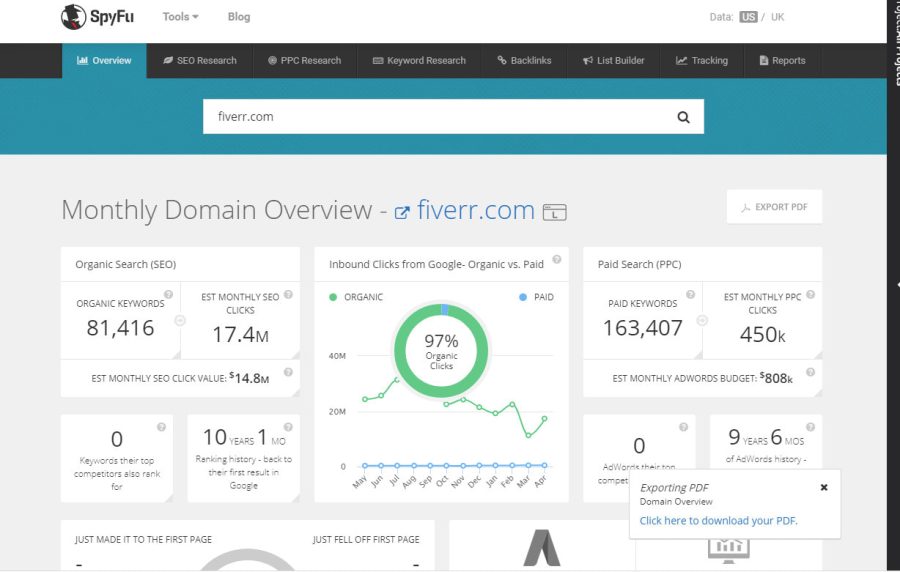Image resolution: width=900 pixels, height=572 pixels.
Task: Click help icon for SEO Click Value
Action: click(288, 372)
